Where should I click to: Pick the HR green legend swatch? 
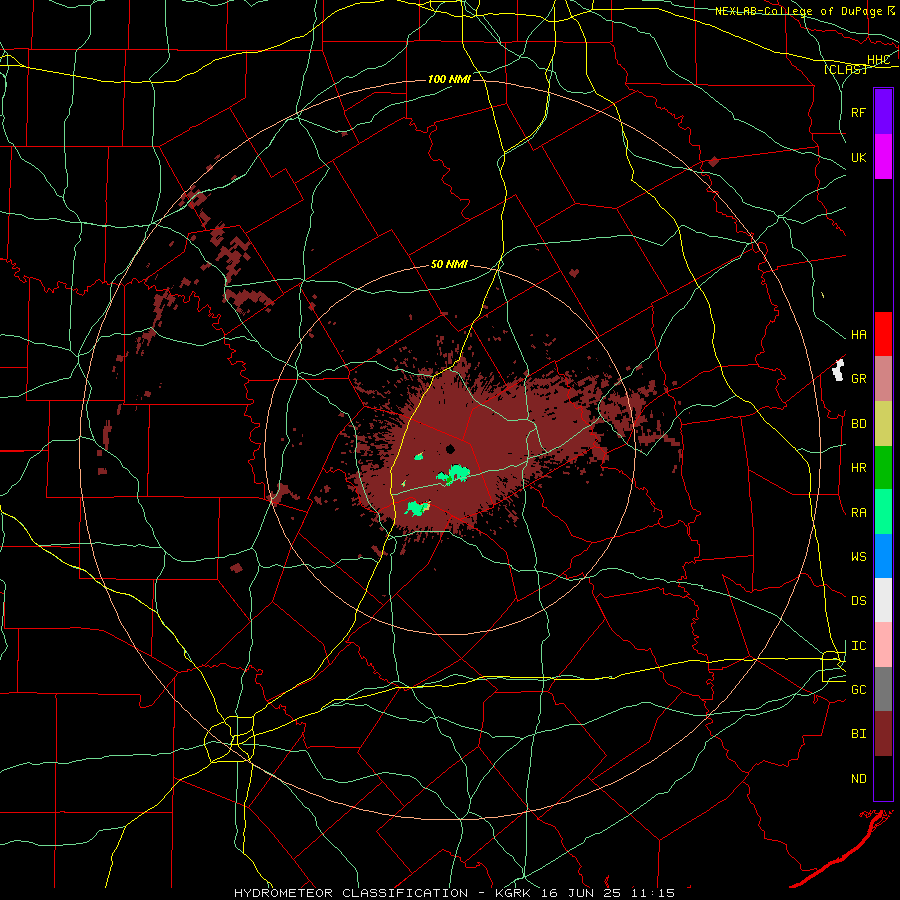883,468
